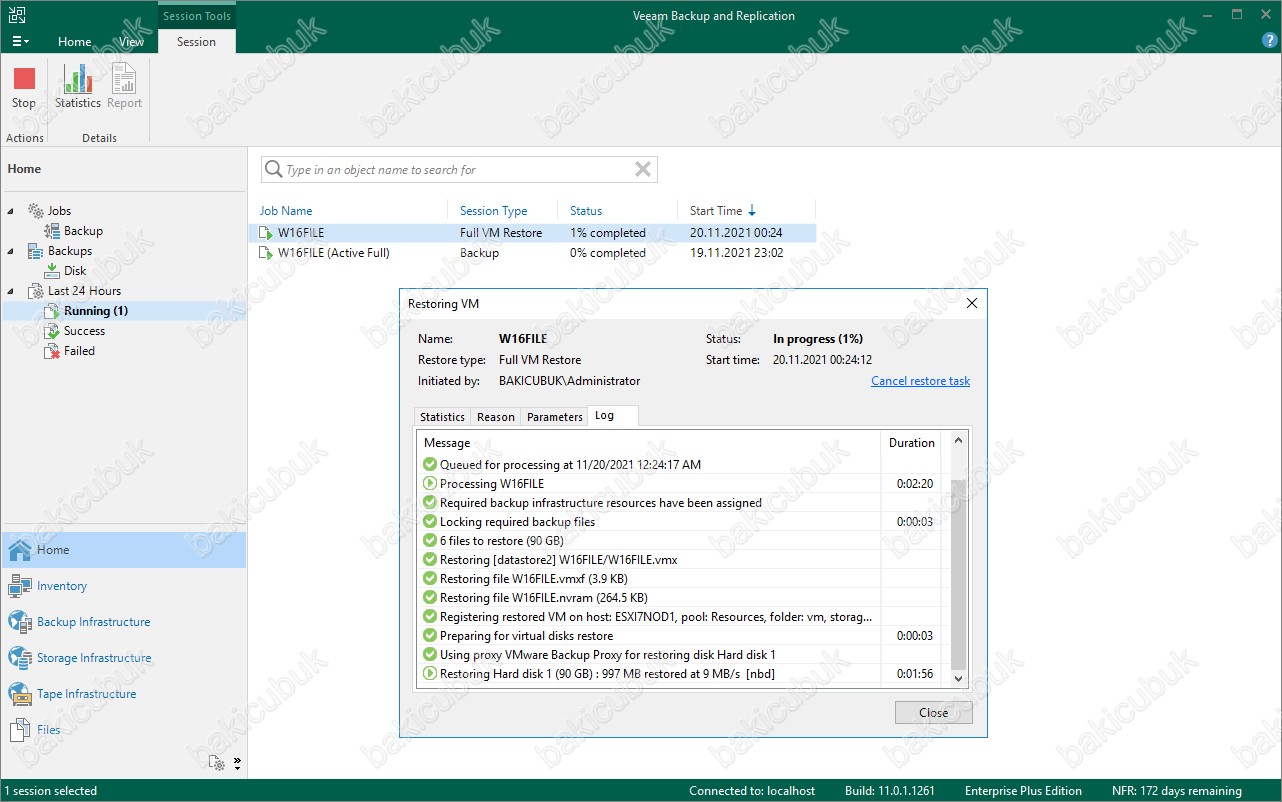This screenshot has width=1282, height=802.
Task: Click the Jobs gear icon
Action: (x=35, y=211)
